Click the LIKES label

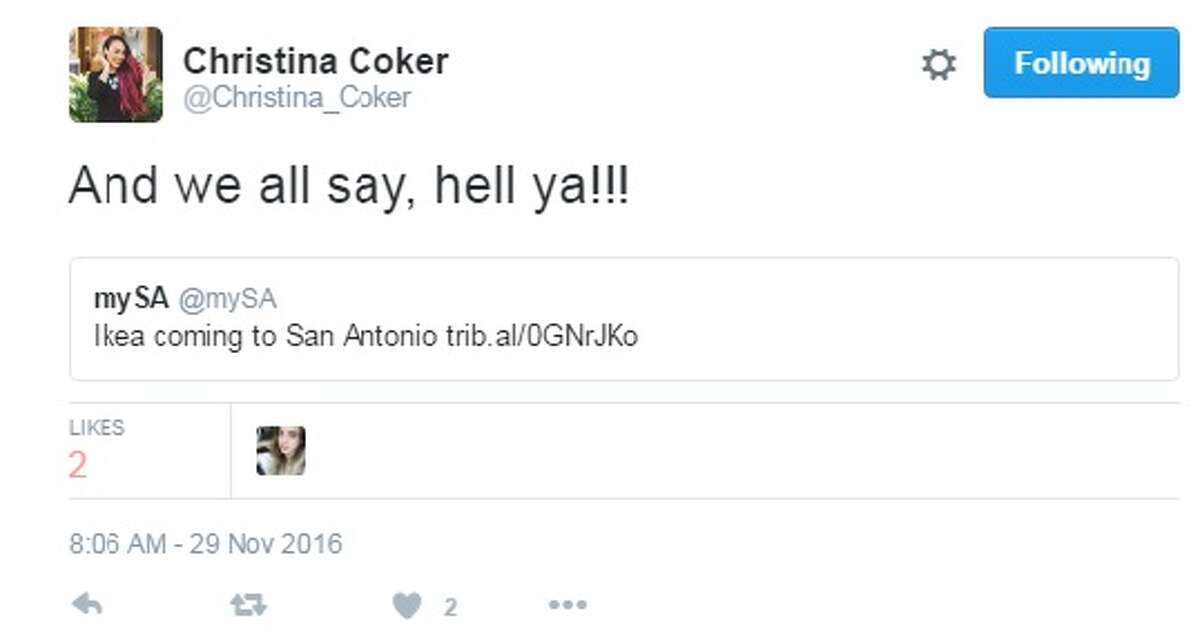(97, 428)
